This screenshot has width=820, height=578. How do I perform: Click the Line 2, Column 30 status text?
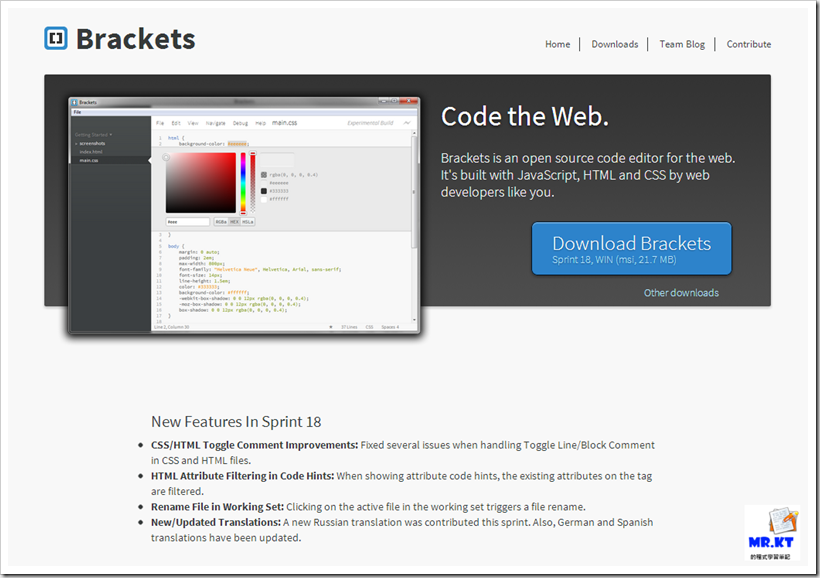pos(172,327)
